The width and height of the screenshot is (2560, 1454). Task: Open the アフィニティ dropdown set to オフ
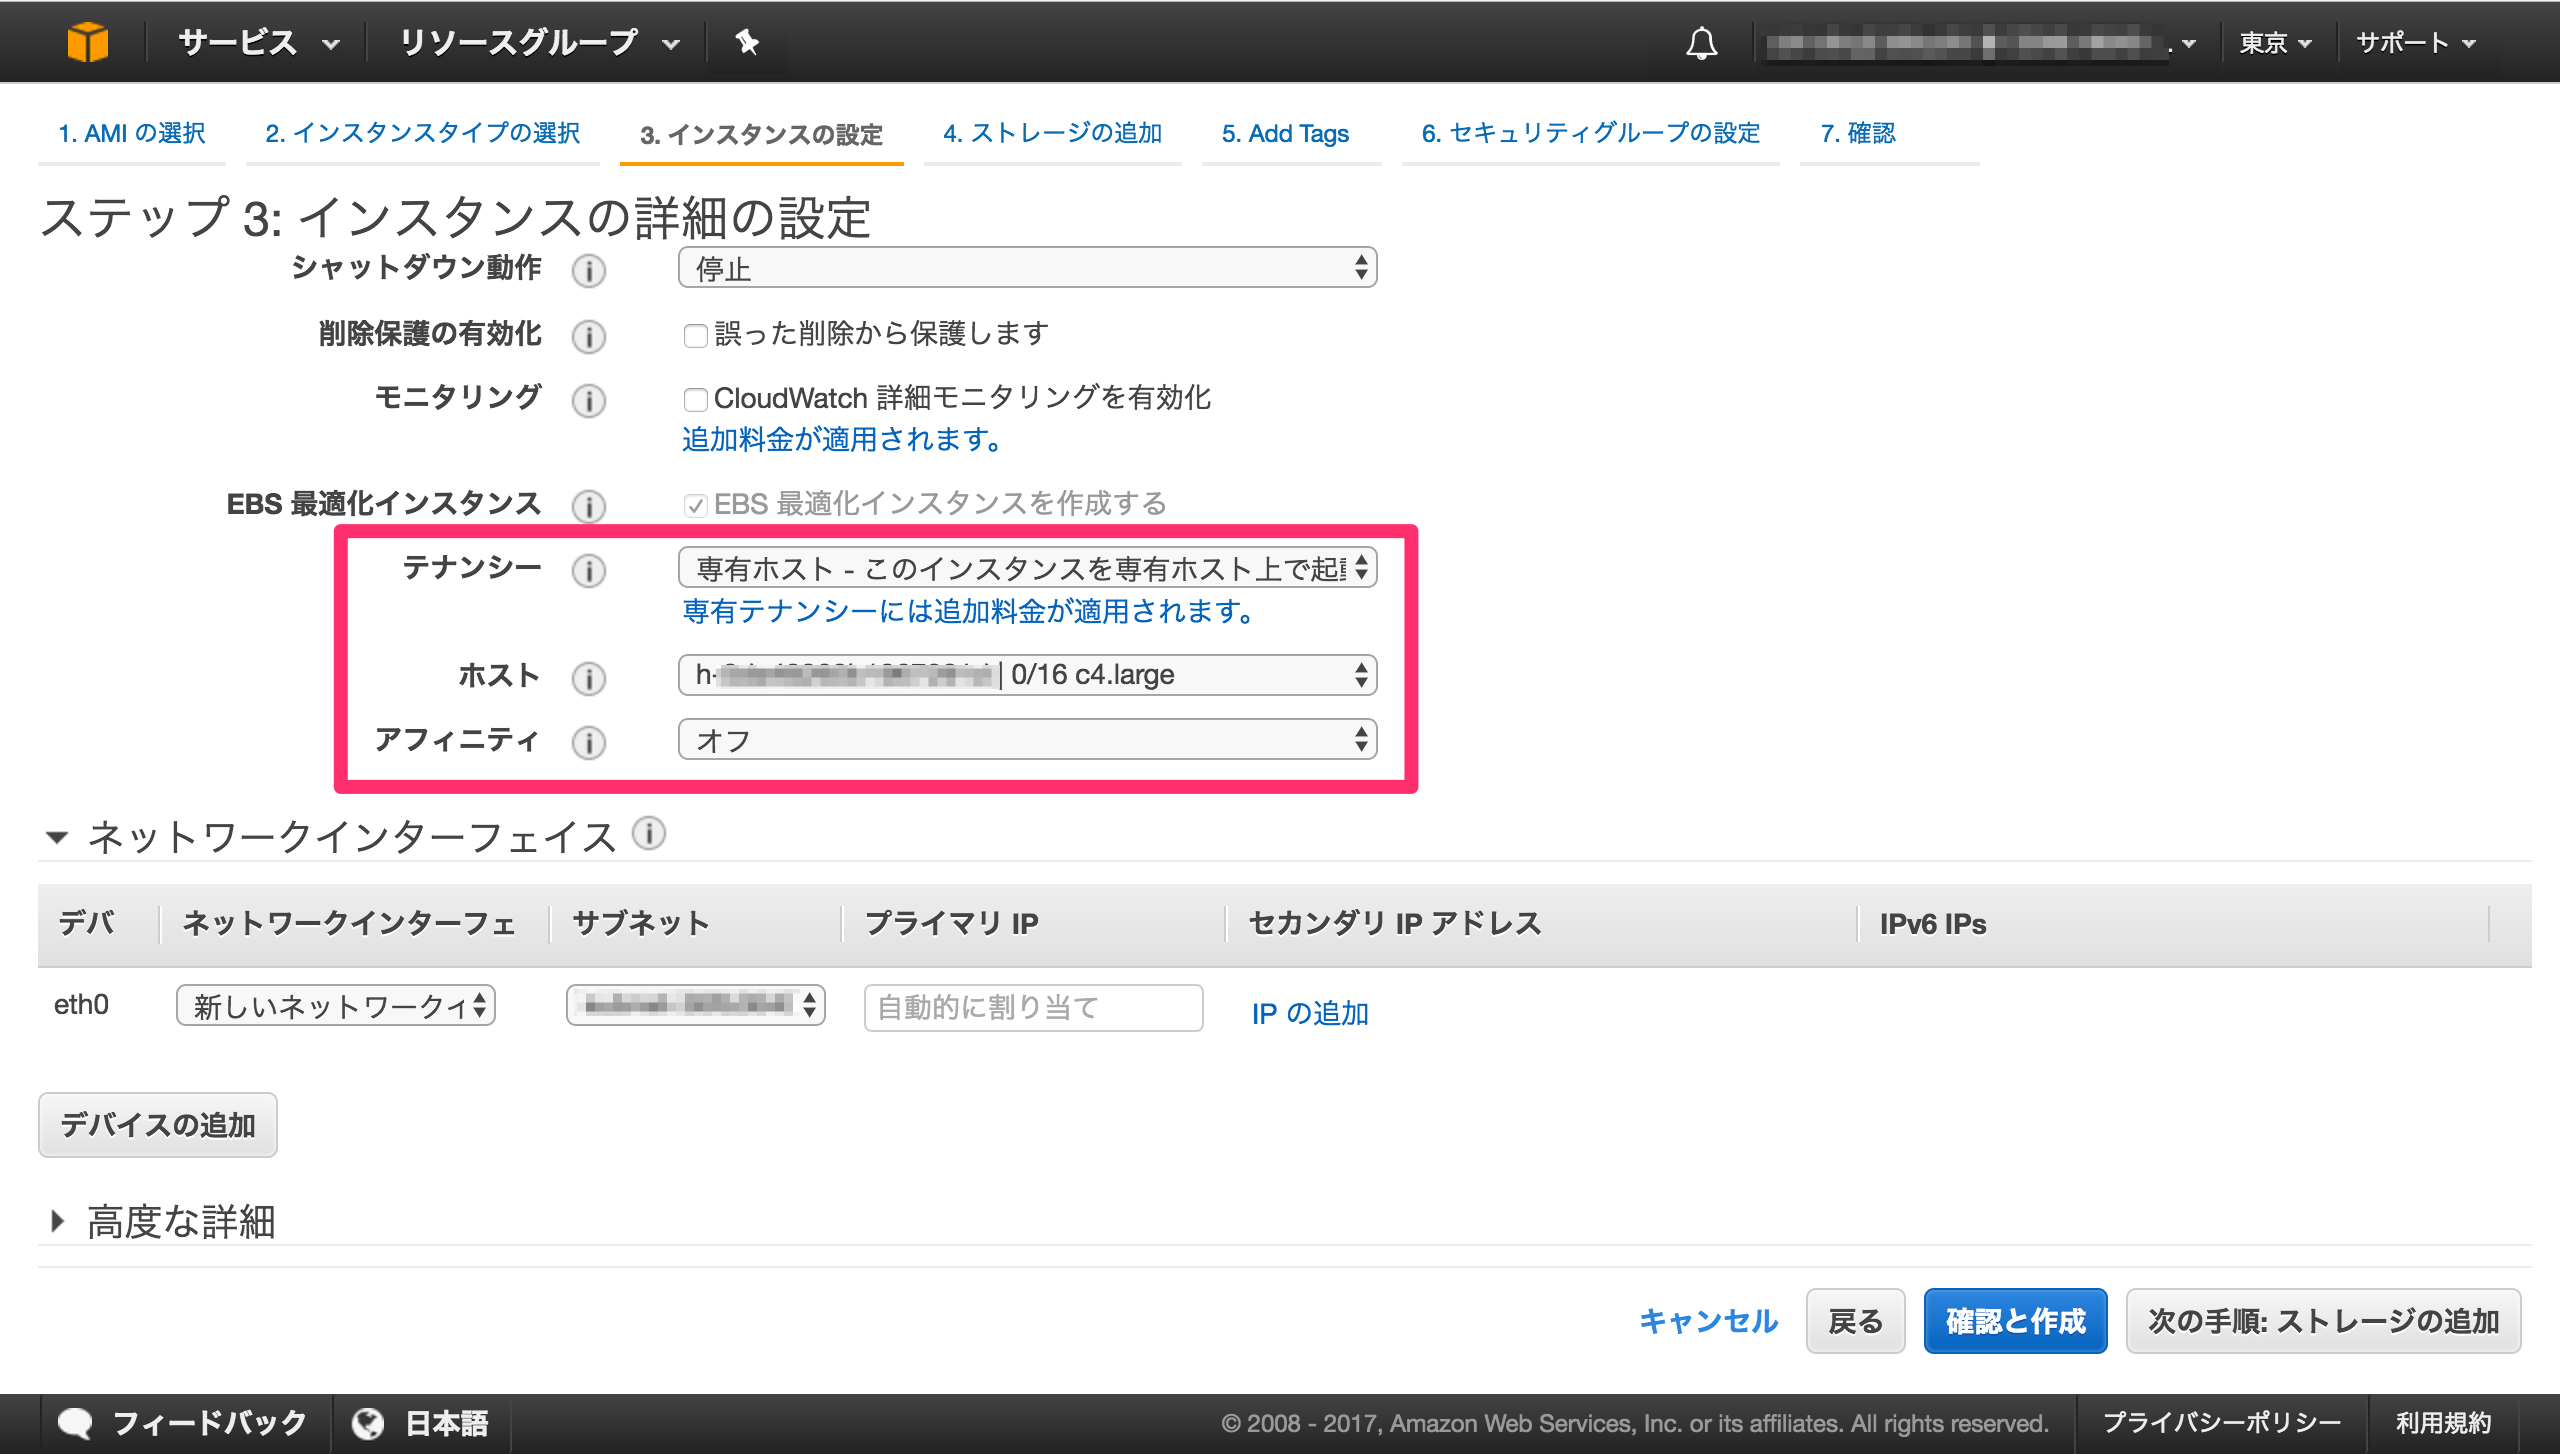click(1027, 740)
